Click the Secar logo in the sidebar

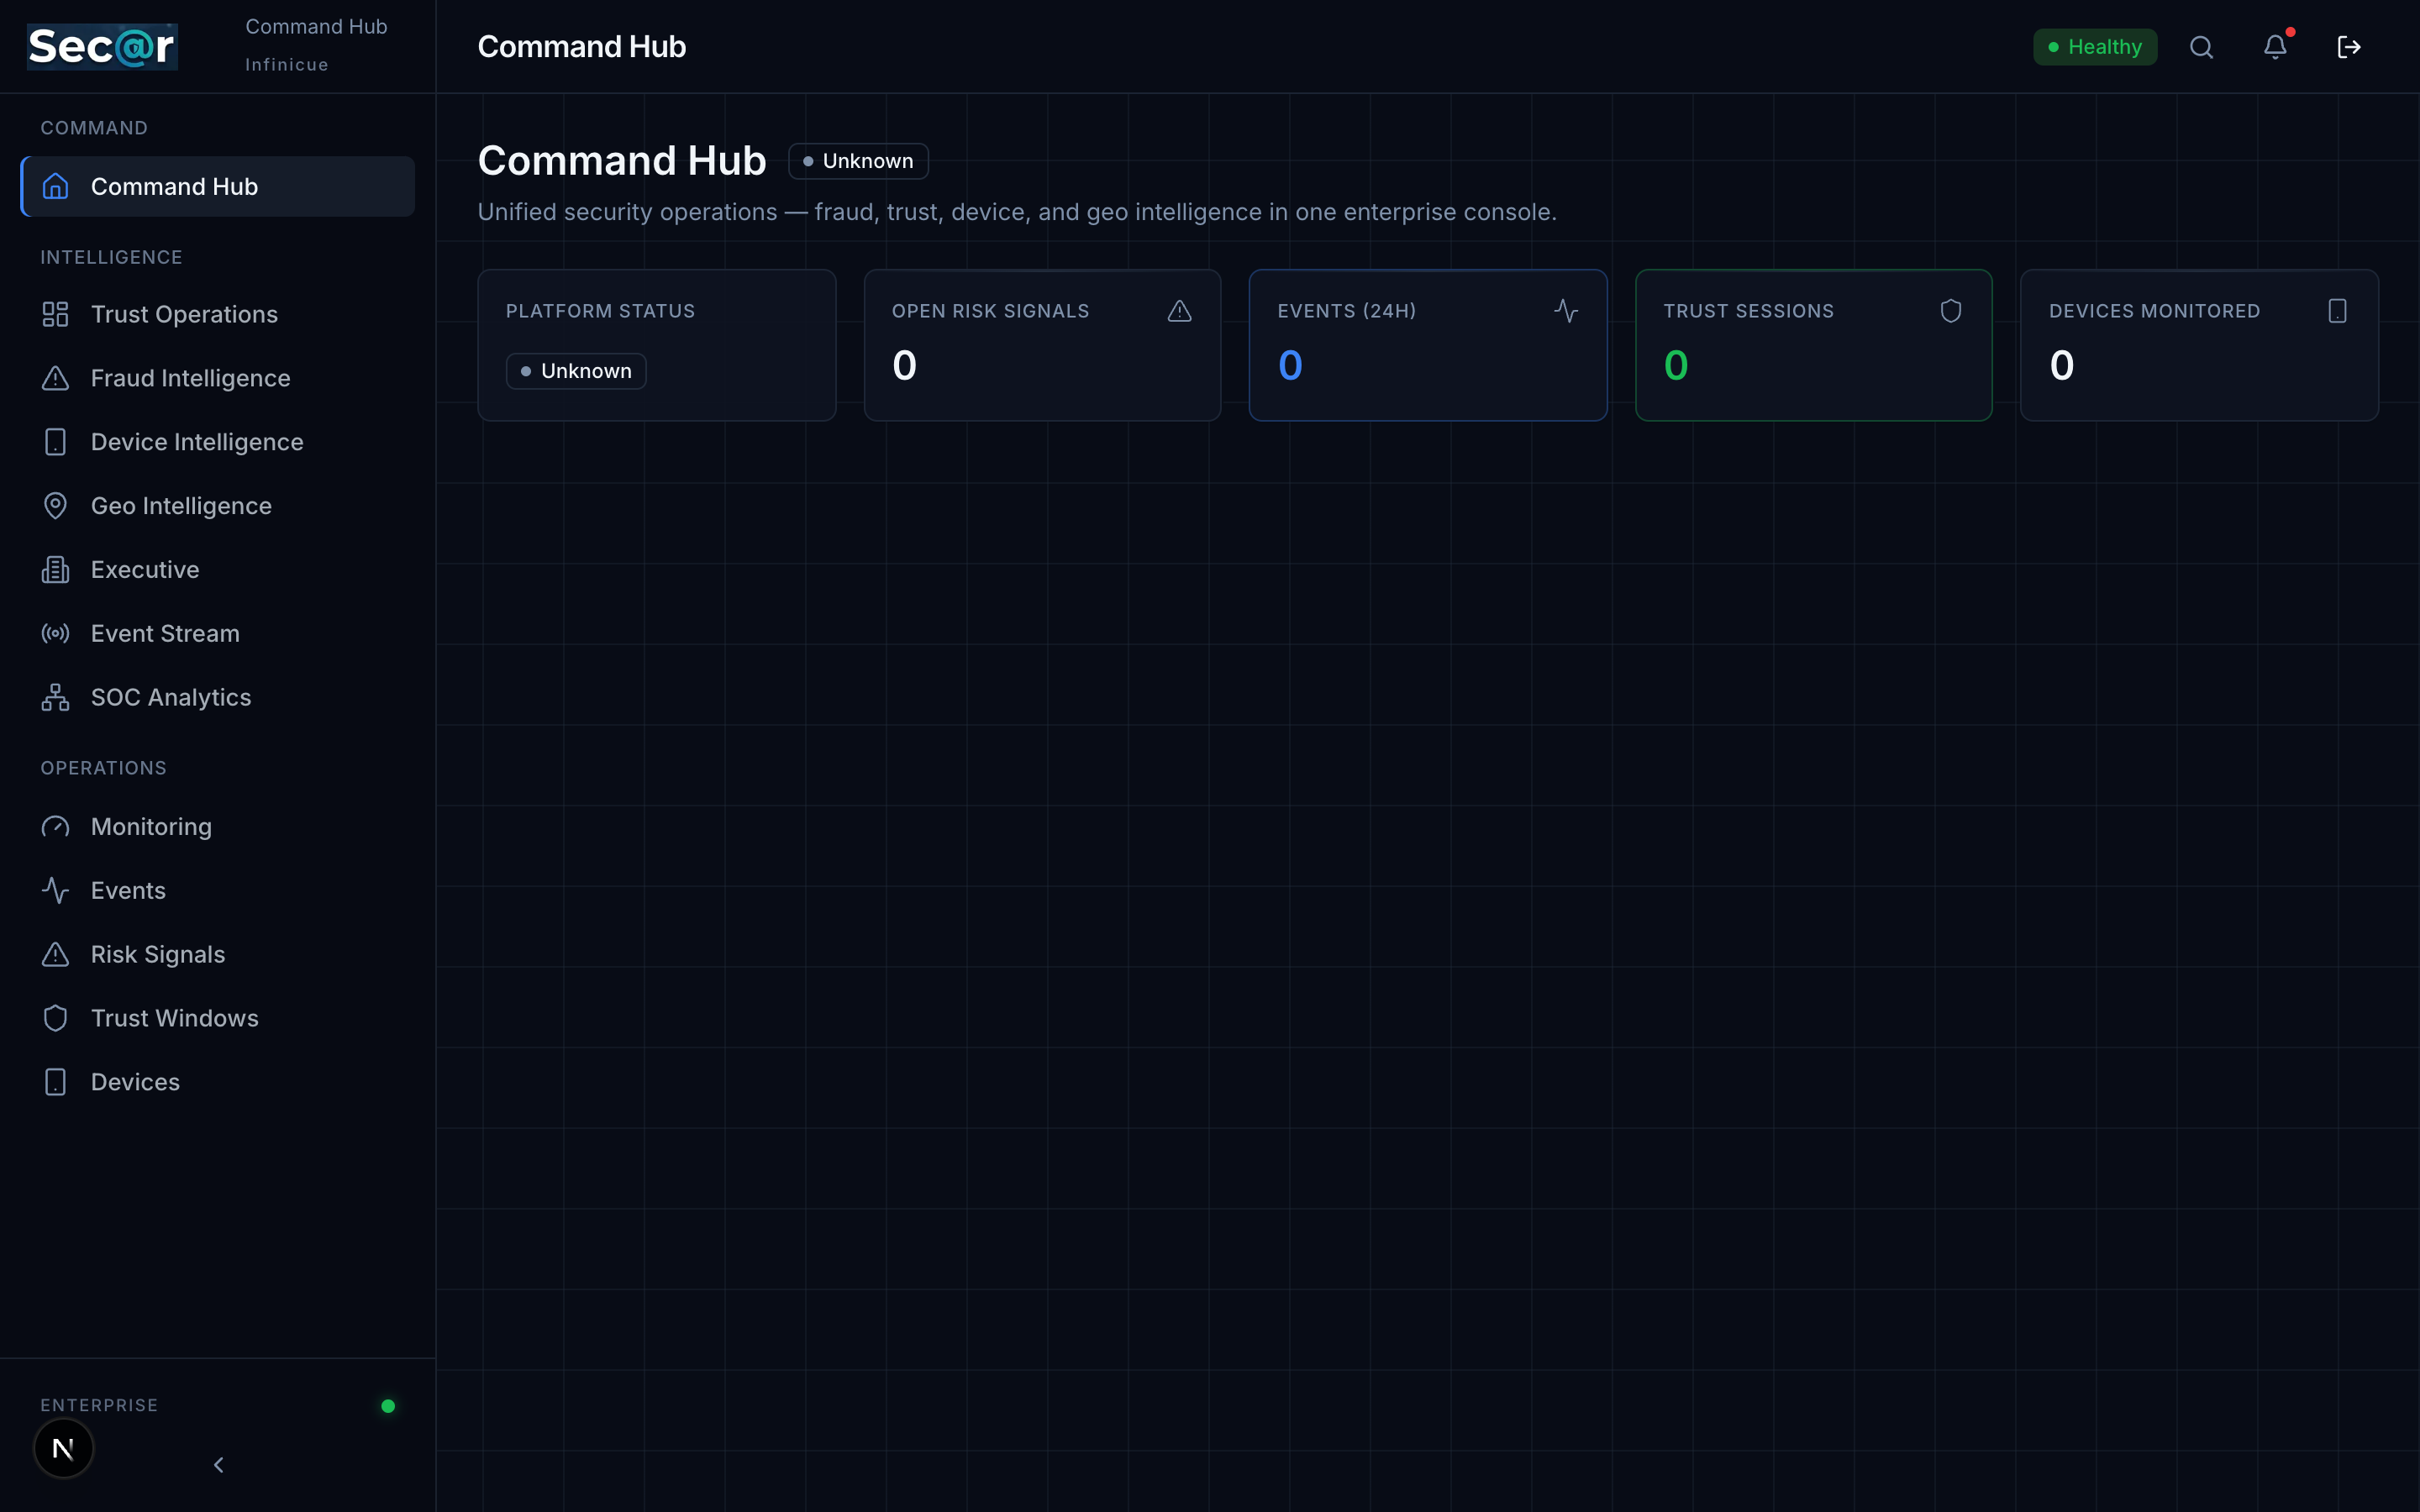102,47
